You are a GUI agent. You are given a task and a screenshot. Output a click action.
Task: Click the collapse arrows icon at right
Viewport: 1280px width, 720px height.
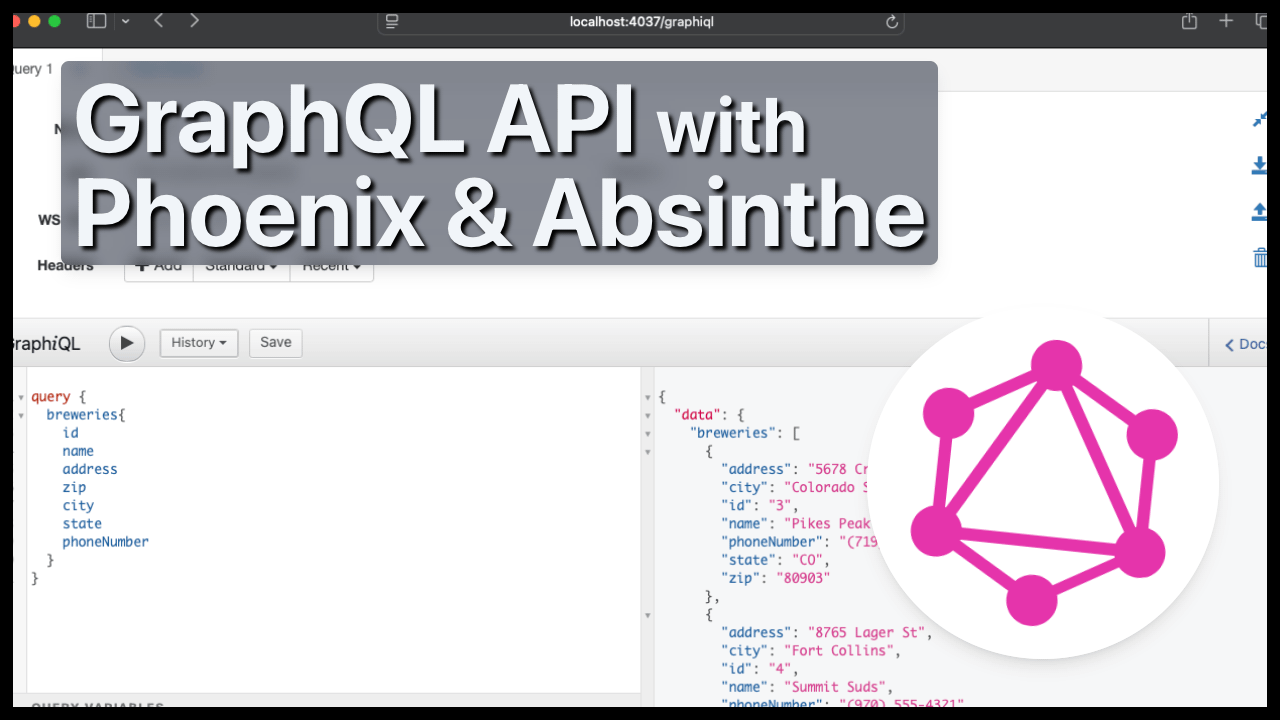point(1260,118)
